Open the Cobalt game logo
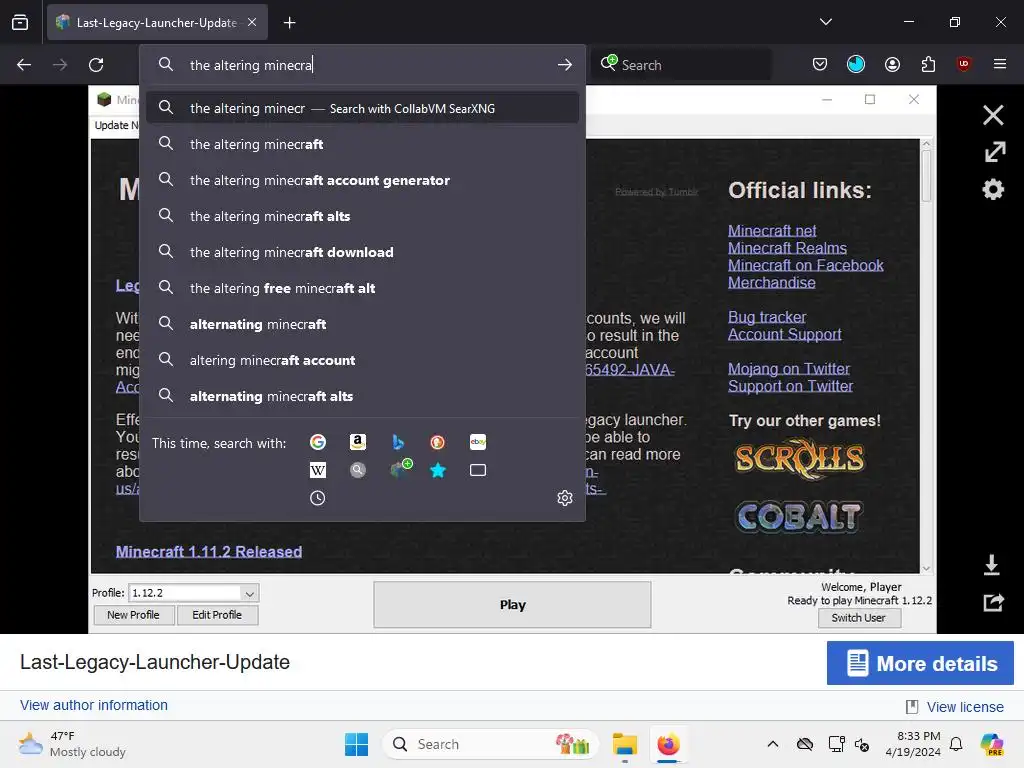The width and height of the screenshot is (1024, 768). pyautogui.click(x=799, y=517)
